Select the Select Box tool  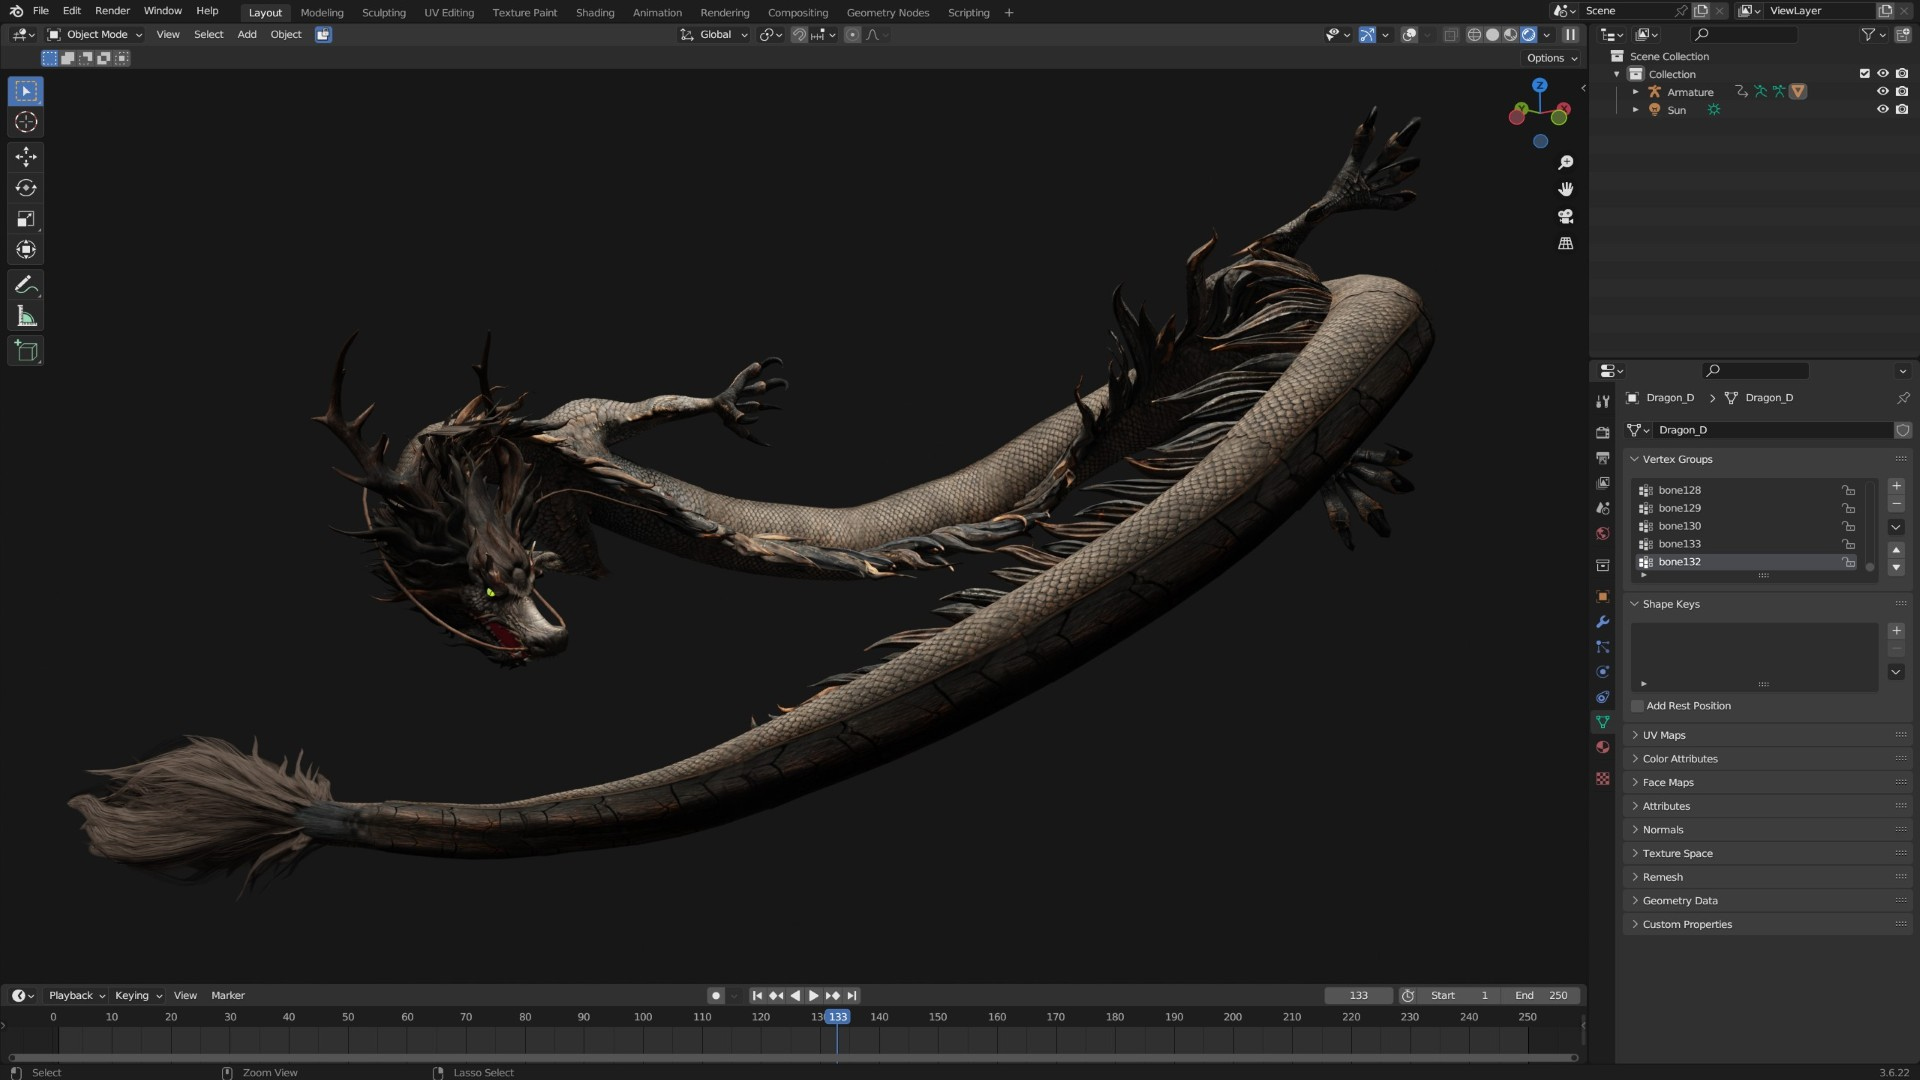click(26, 91)
